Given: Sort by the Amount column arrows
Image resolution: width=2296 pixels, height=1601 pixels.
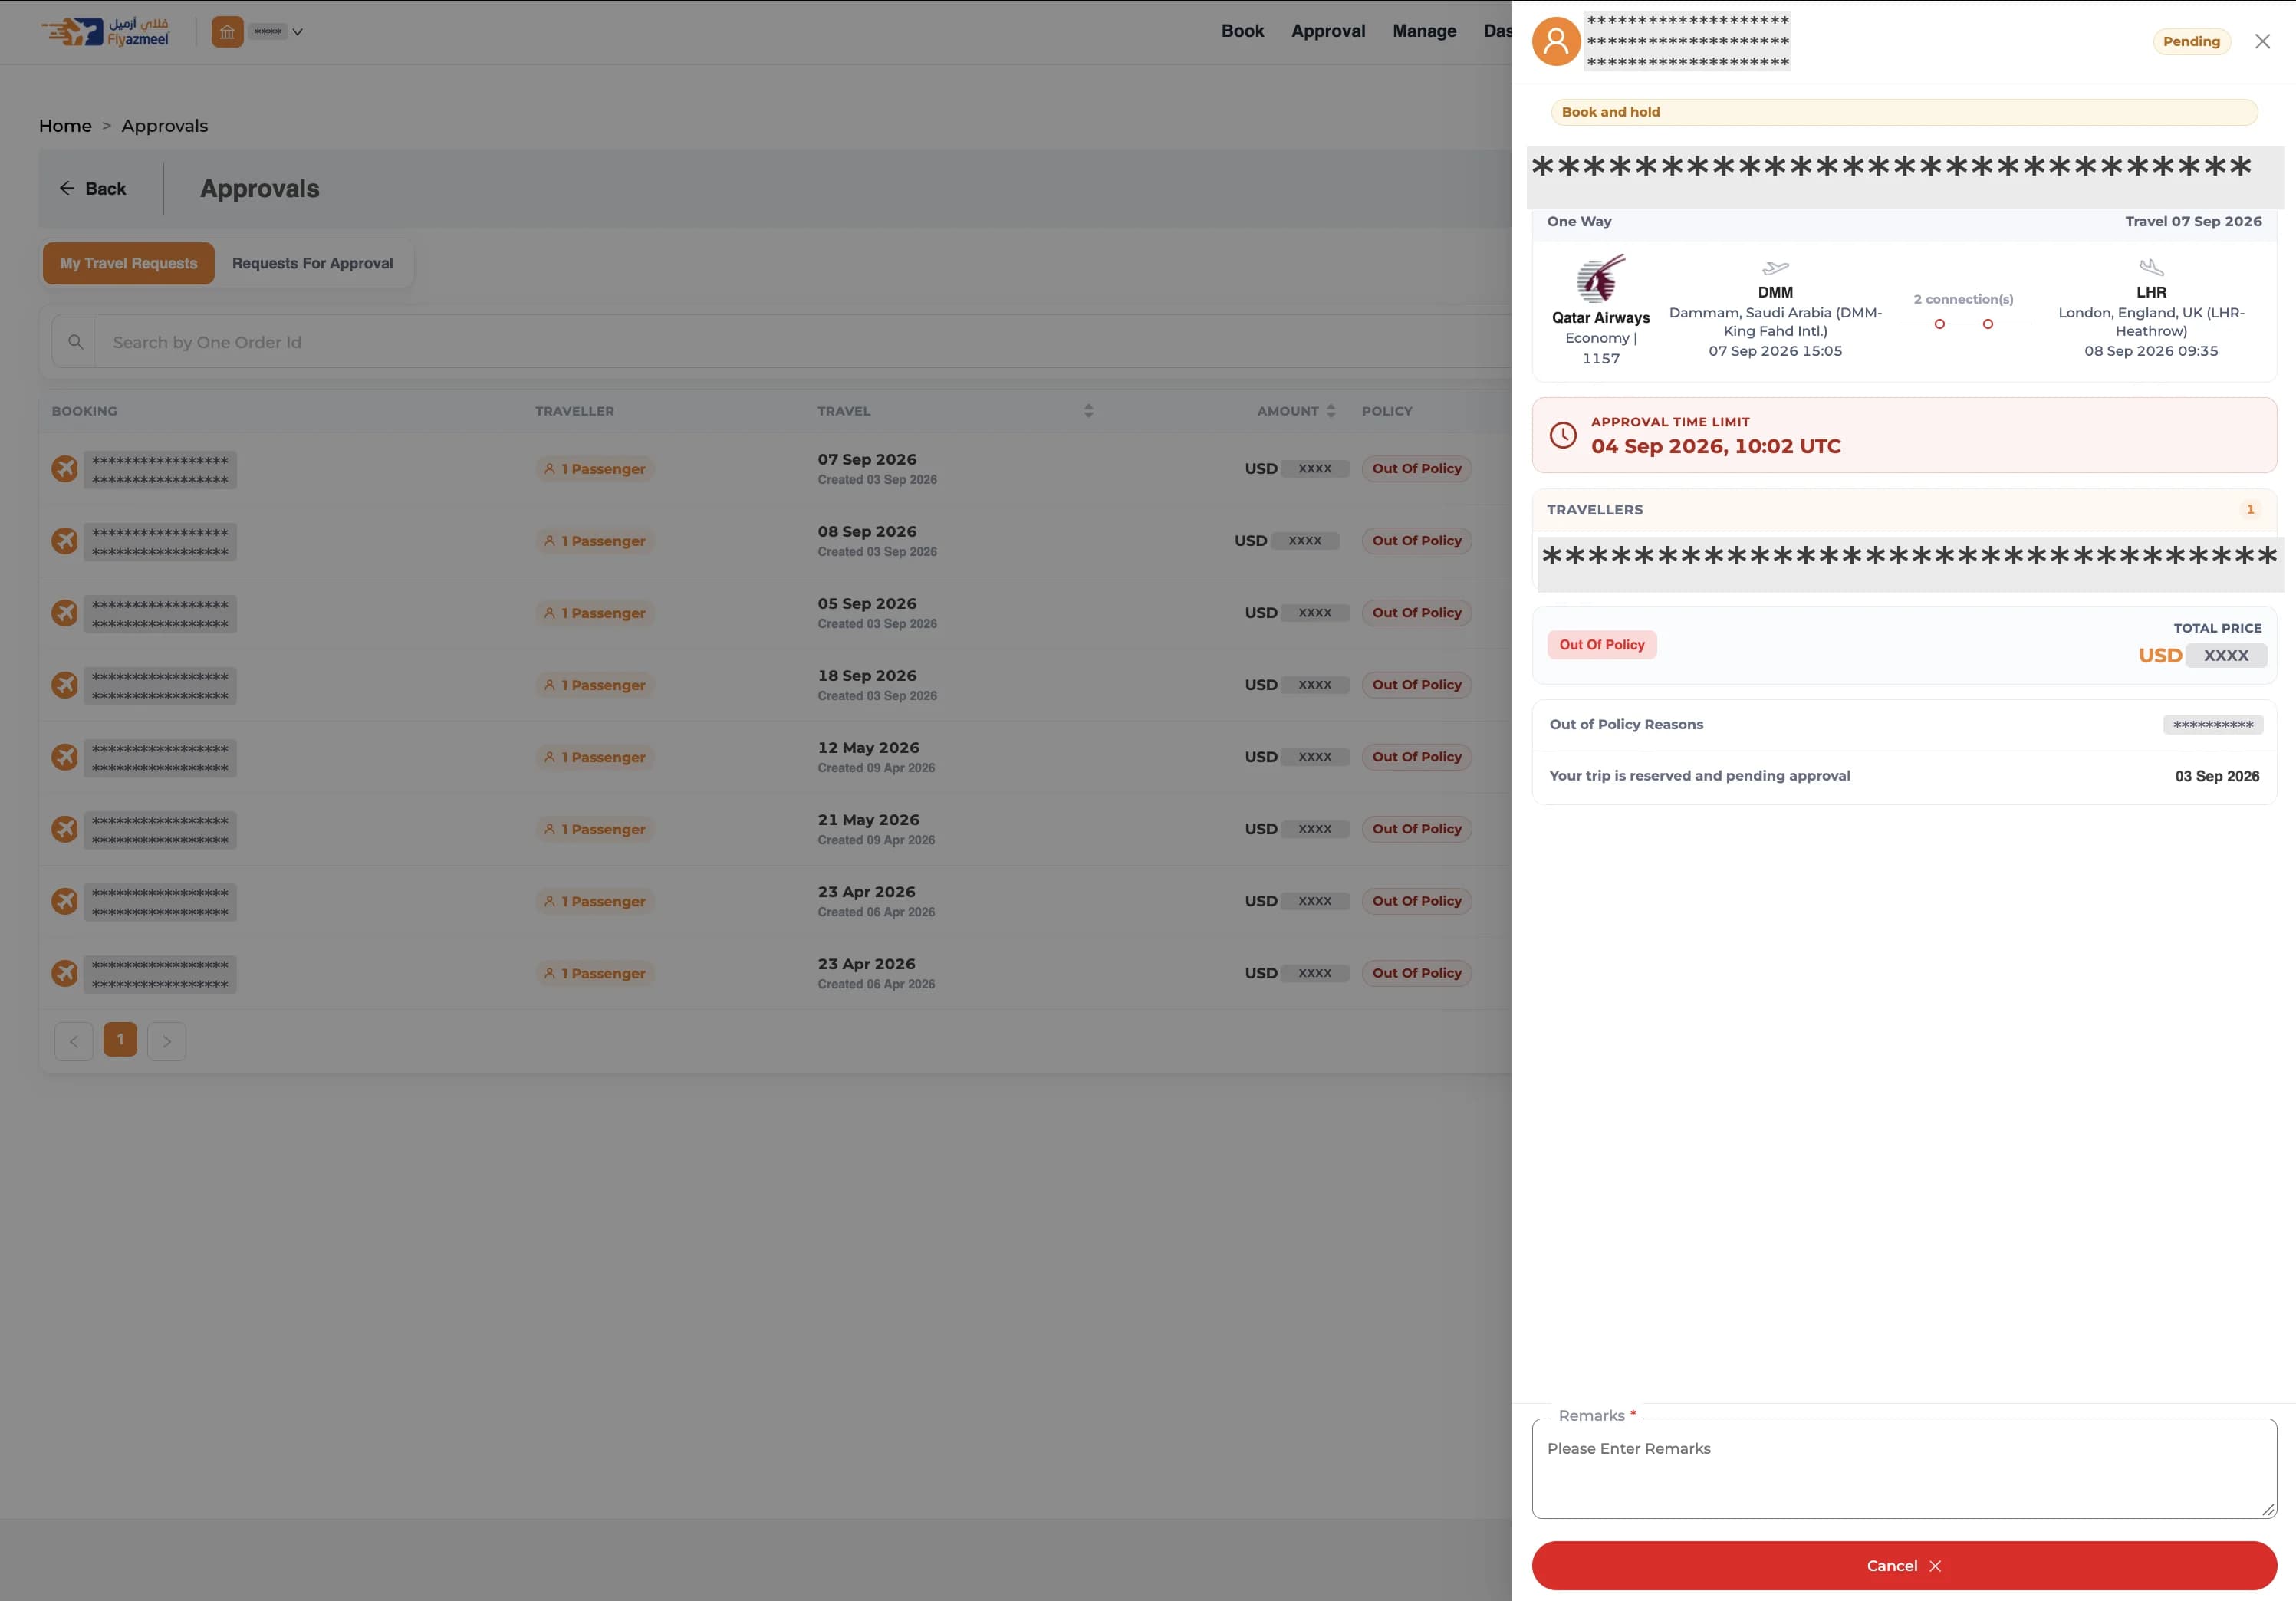Looking at the screenshot, I should [1330, 411].
